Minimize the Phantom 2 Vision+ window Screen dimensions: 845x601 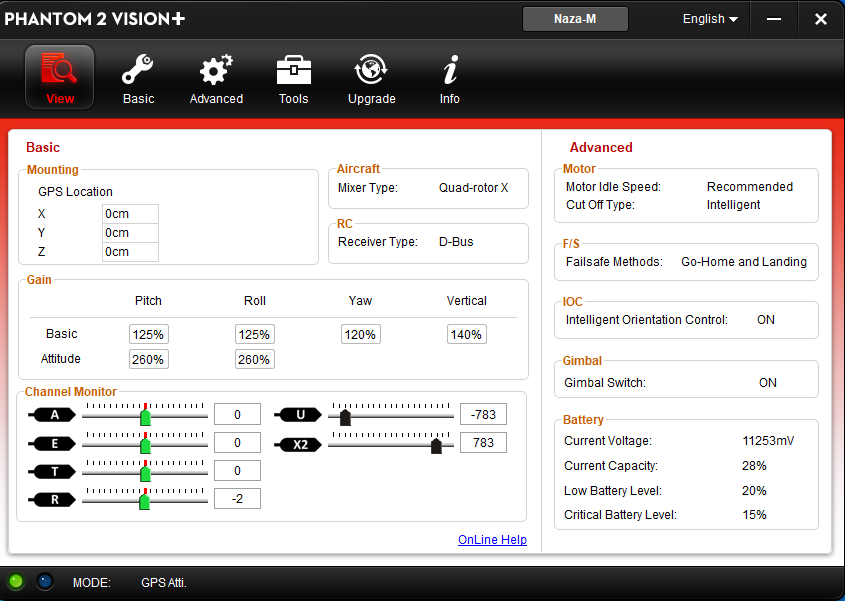point(774,19)
